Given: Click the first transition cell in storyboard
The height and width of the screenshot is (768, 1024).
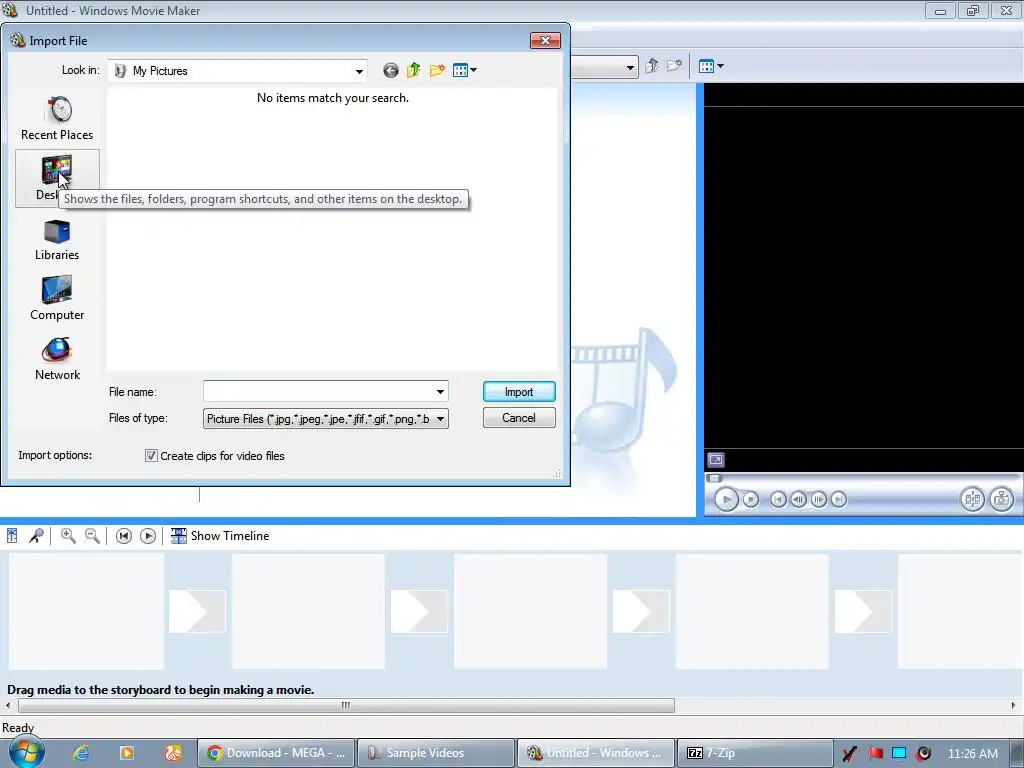Looking at the screenshot, I should (197, 611).
